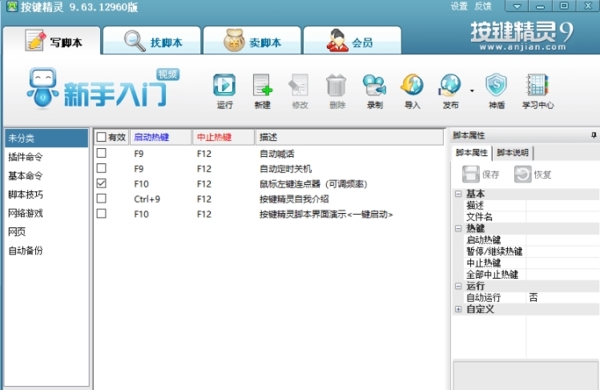
Task: Switch to the 卖脚本 tab
Action: pos(252,41)
